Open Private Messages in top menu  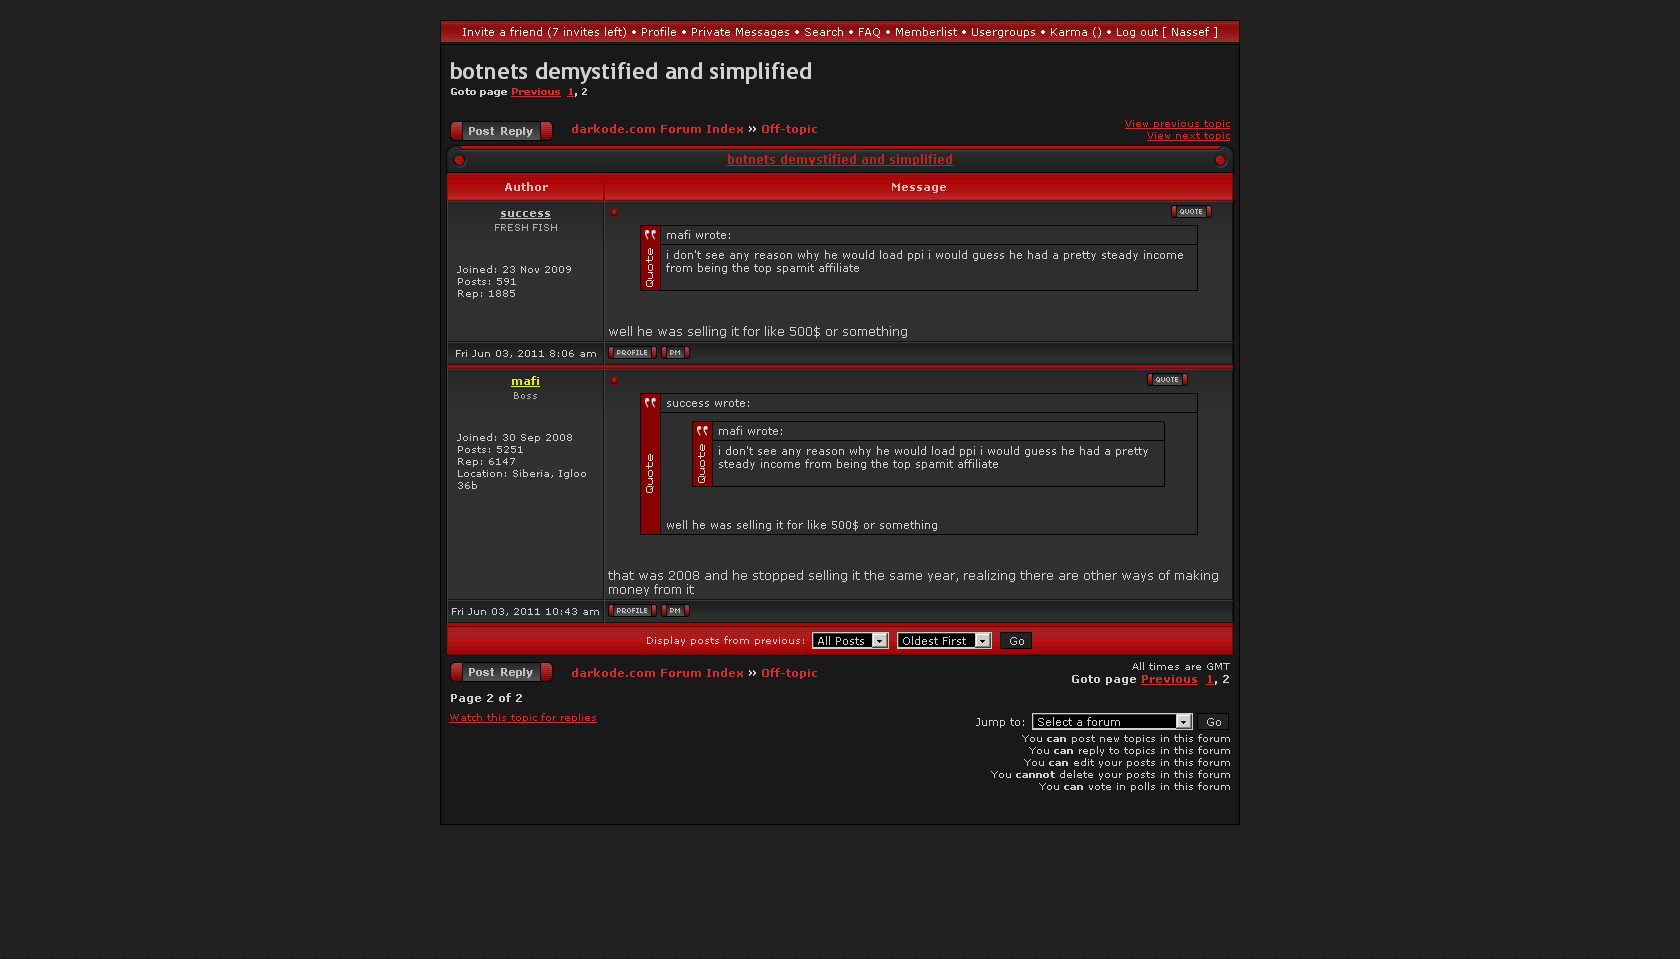(x=740, y=32)
